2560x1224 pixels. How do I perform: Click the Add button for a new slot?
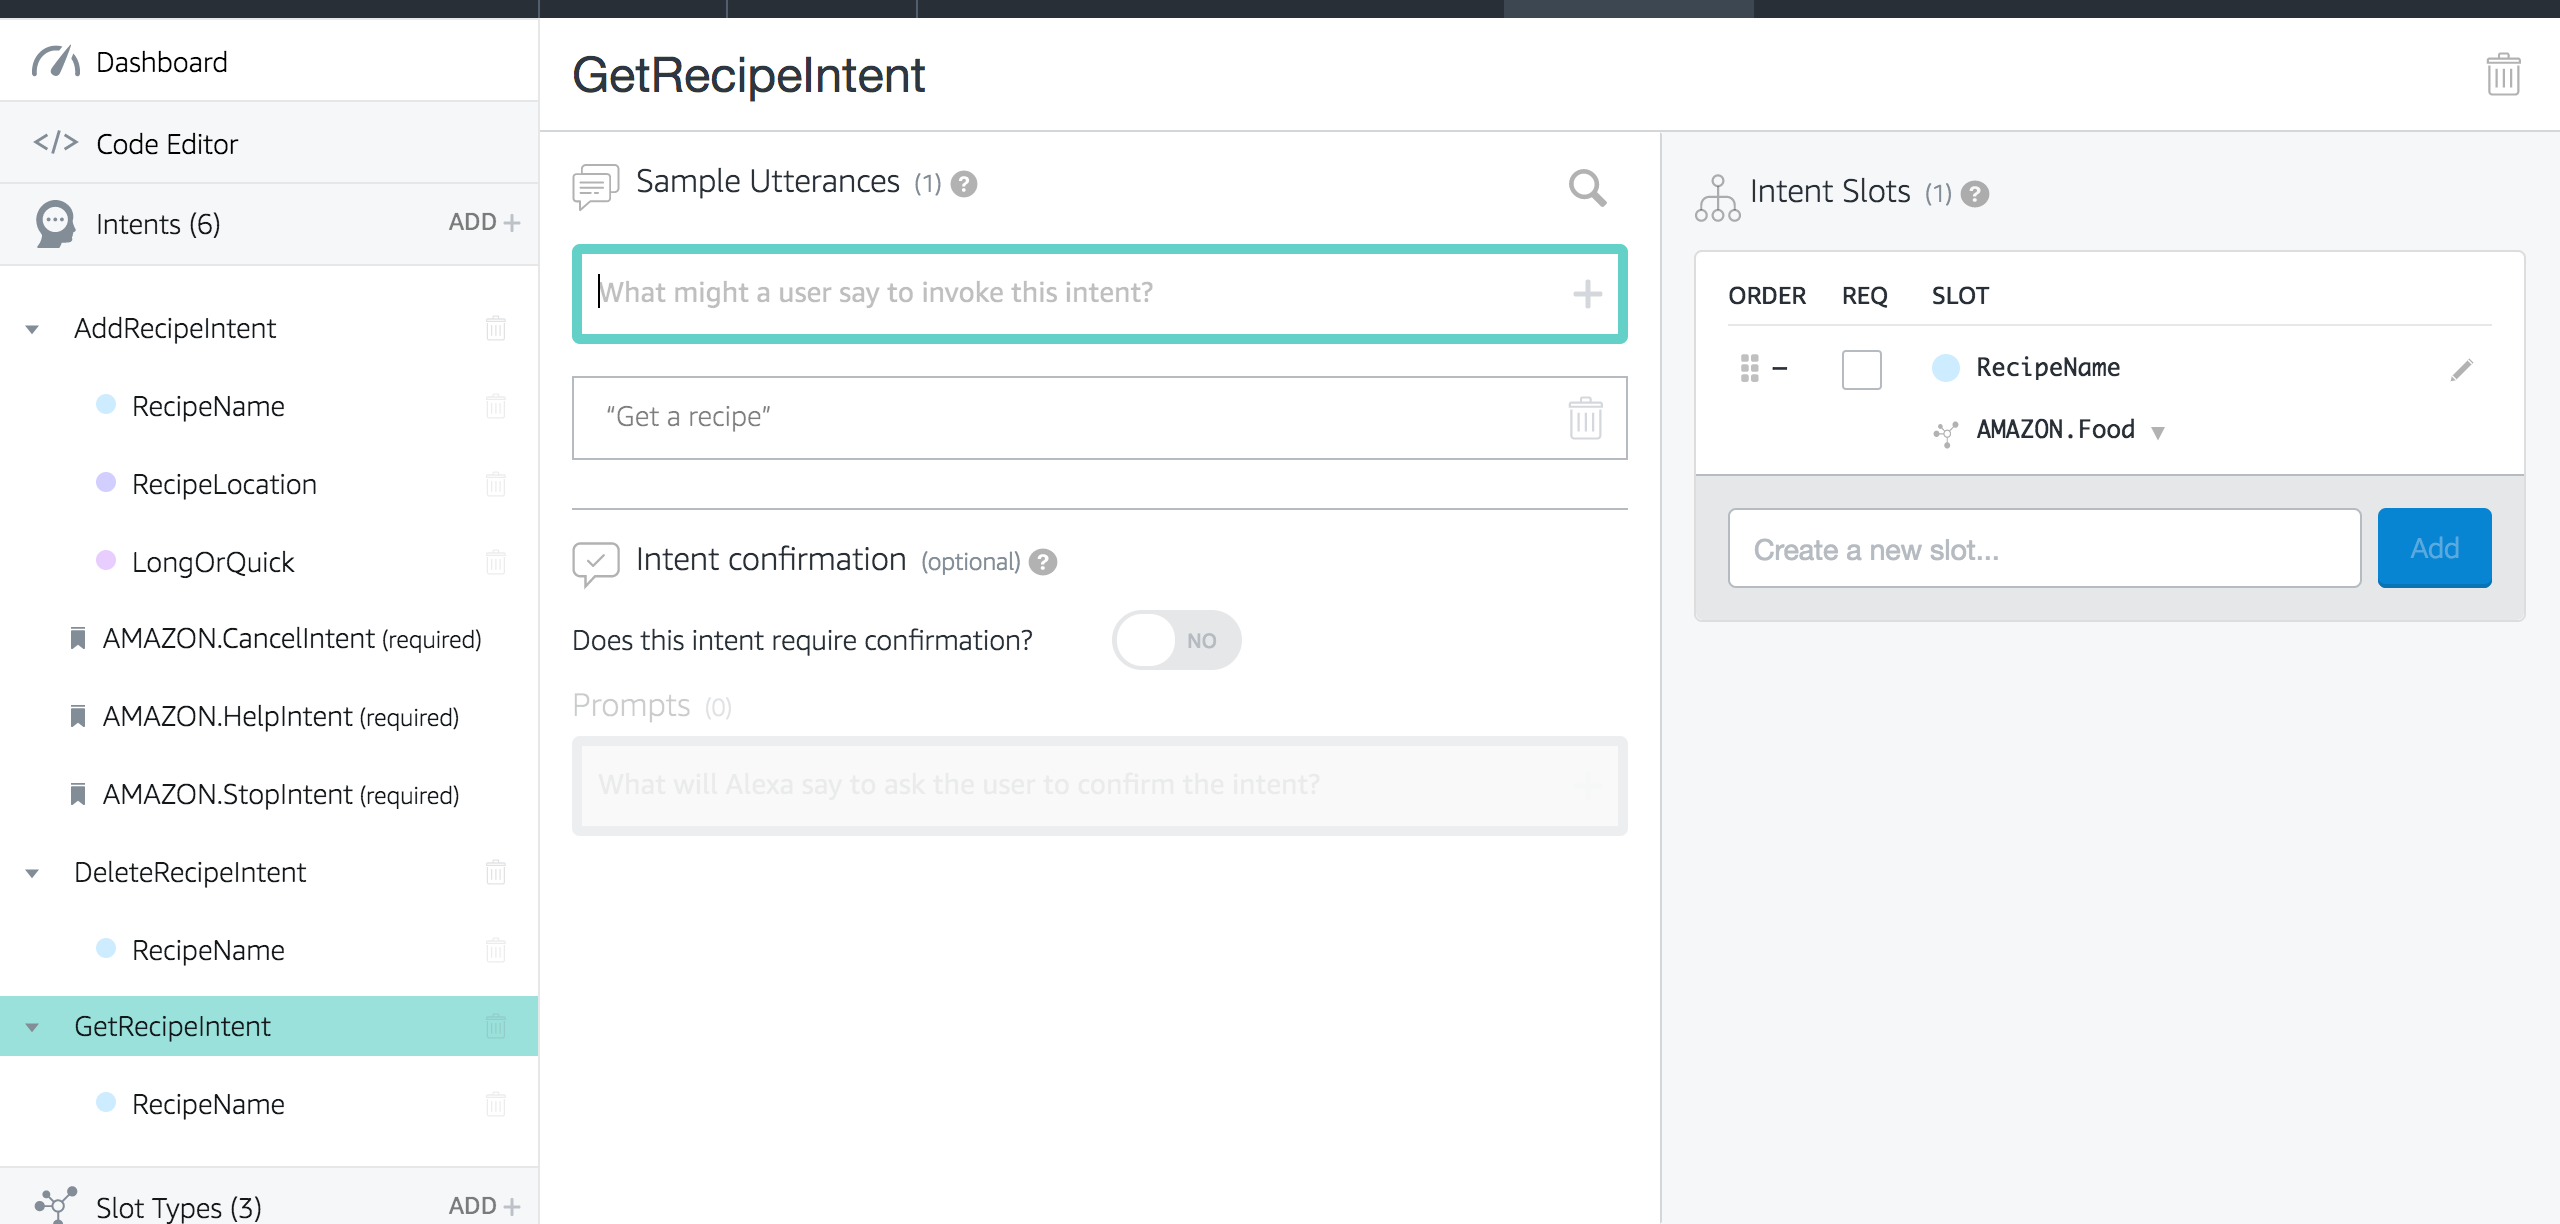coord(2434,548)
